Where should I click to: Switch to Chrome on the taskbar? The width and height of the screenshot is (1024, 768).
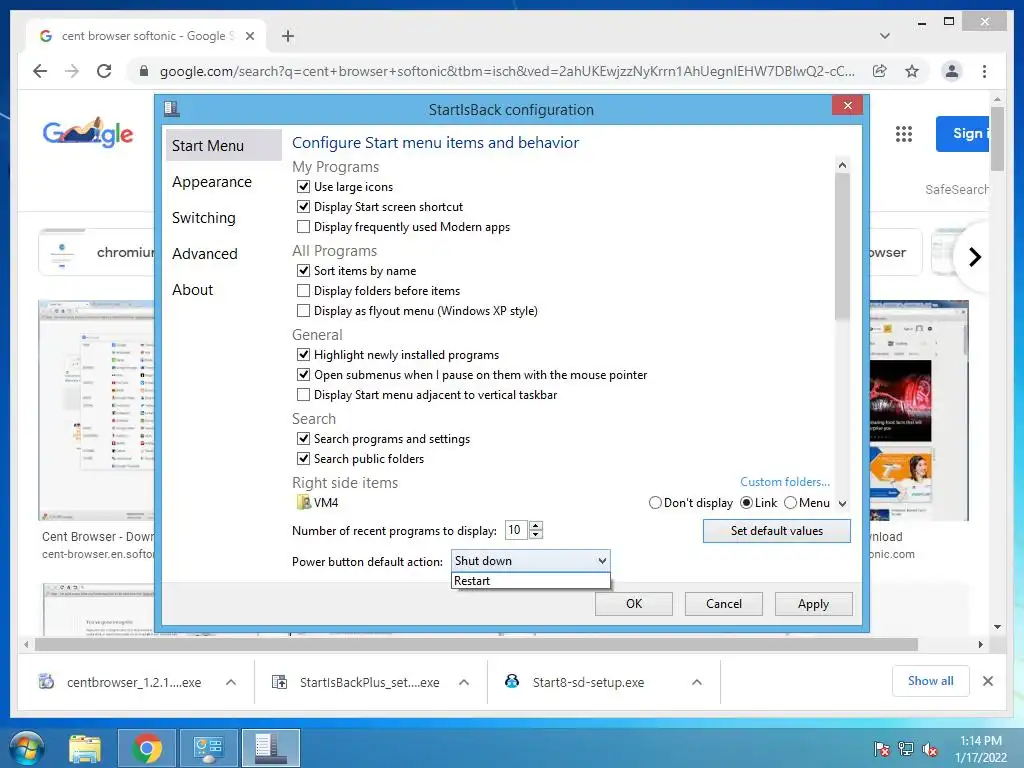pyautogui.click(x=147, y=748)
